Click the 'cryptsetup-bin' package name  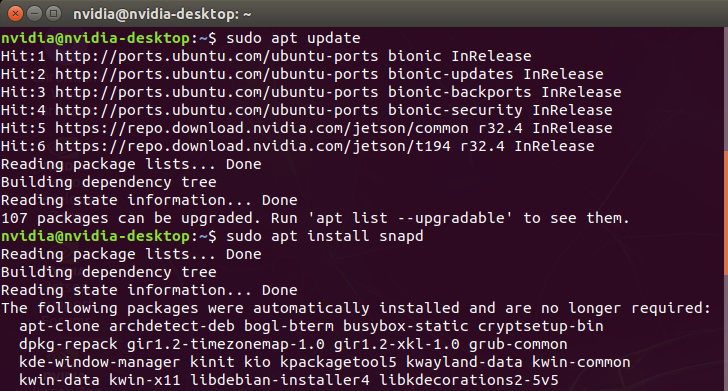541,326
